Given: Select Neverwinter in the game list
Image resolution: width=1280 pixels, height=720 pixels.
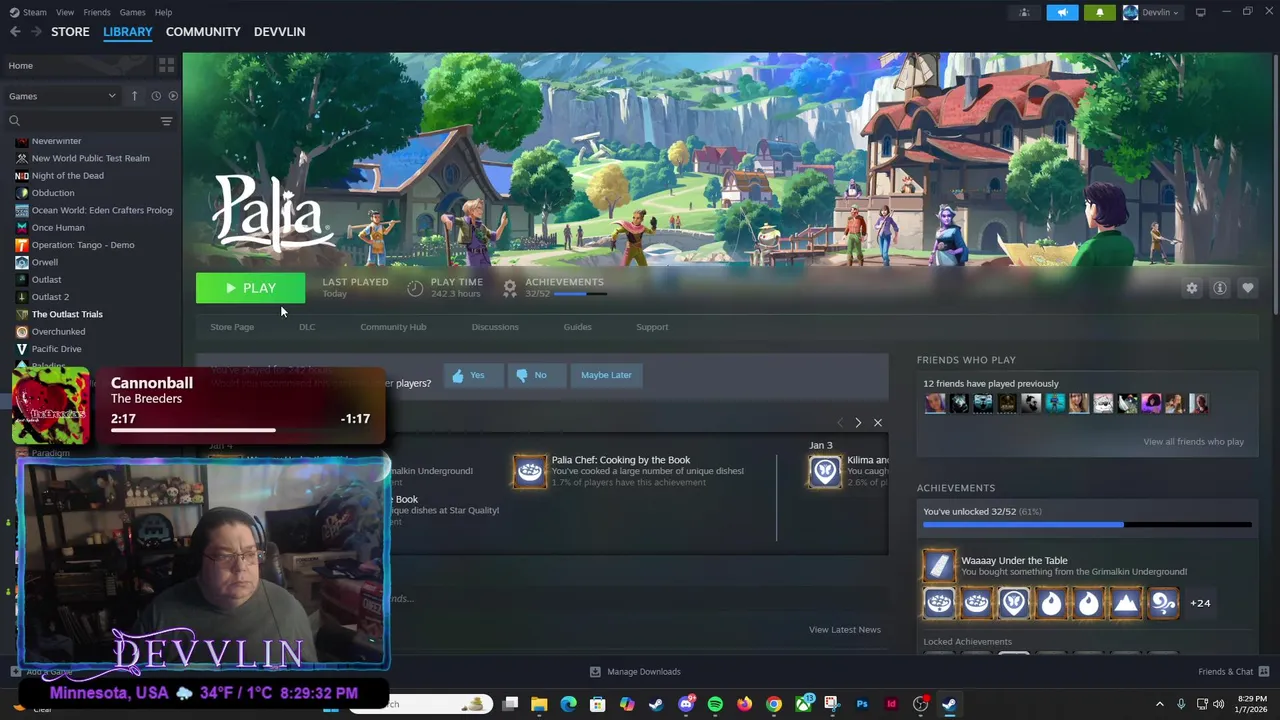Looking at the screenshot, I should (x=56, y=141).
